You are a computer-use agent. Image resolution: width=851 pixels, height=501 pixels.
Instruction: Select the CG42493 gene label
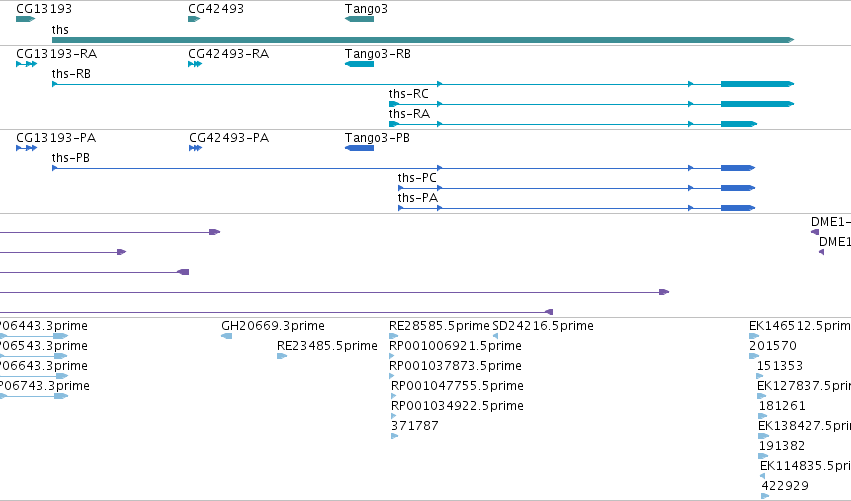point(216,9)
